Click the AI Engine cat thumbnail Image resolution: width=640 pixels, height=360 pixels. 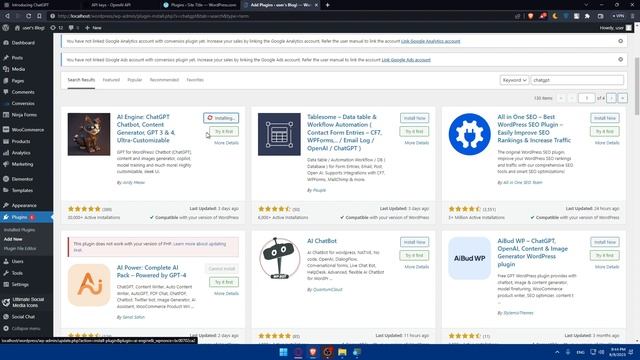(x=89, y=134)
